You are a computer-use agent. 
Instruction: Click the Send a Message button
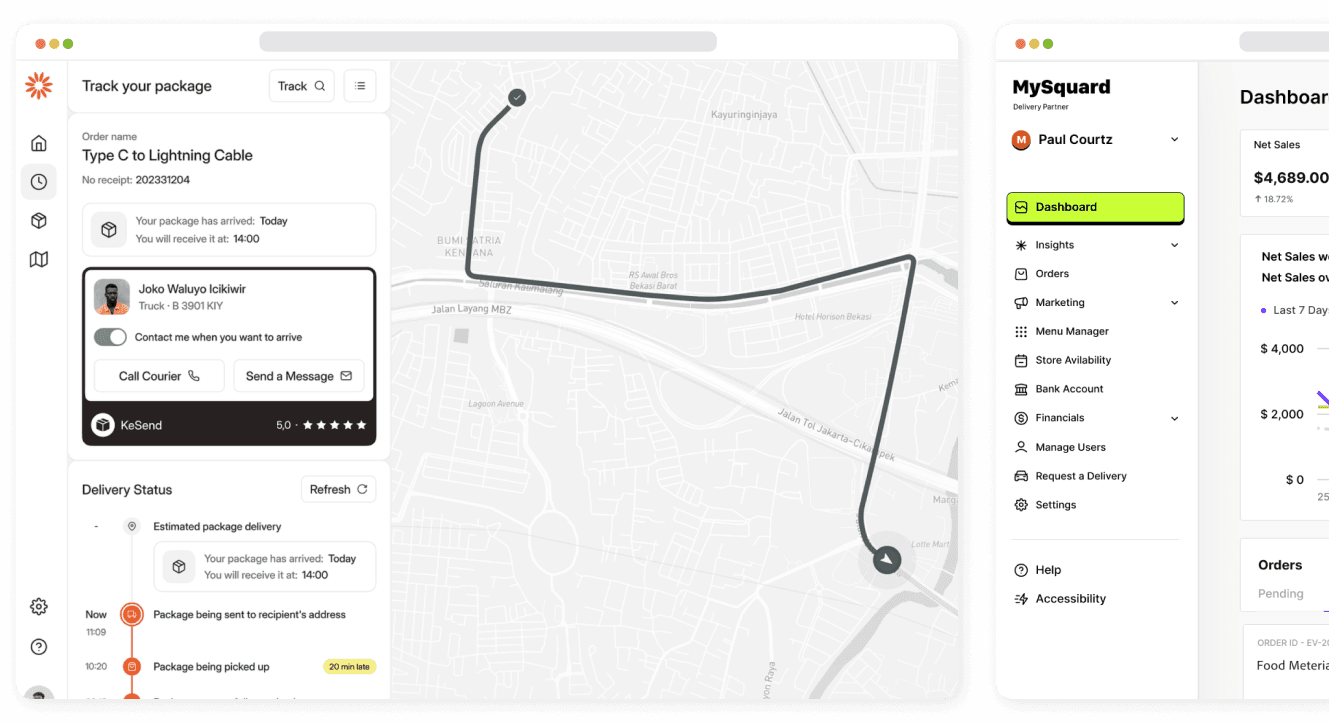coord(299,376)
